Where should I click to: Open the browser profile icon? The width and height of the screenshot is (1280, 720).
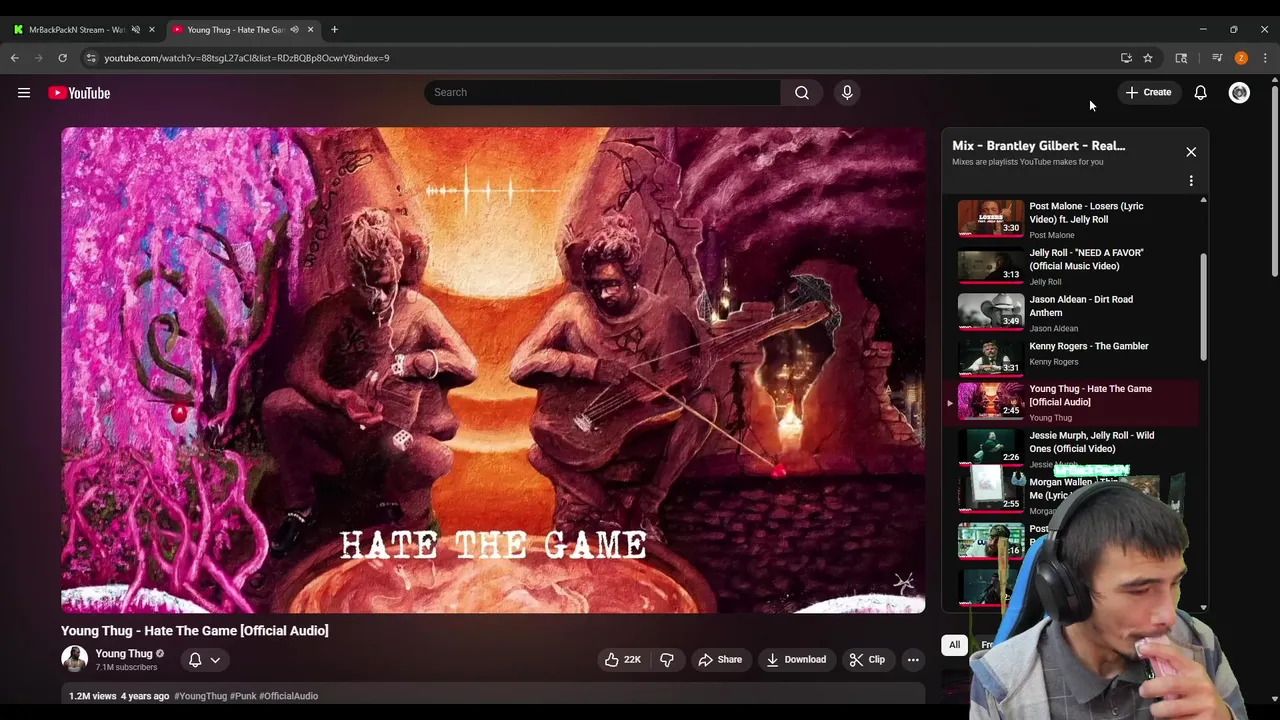pyautogui.click(x=1241, y=58)
